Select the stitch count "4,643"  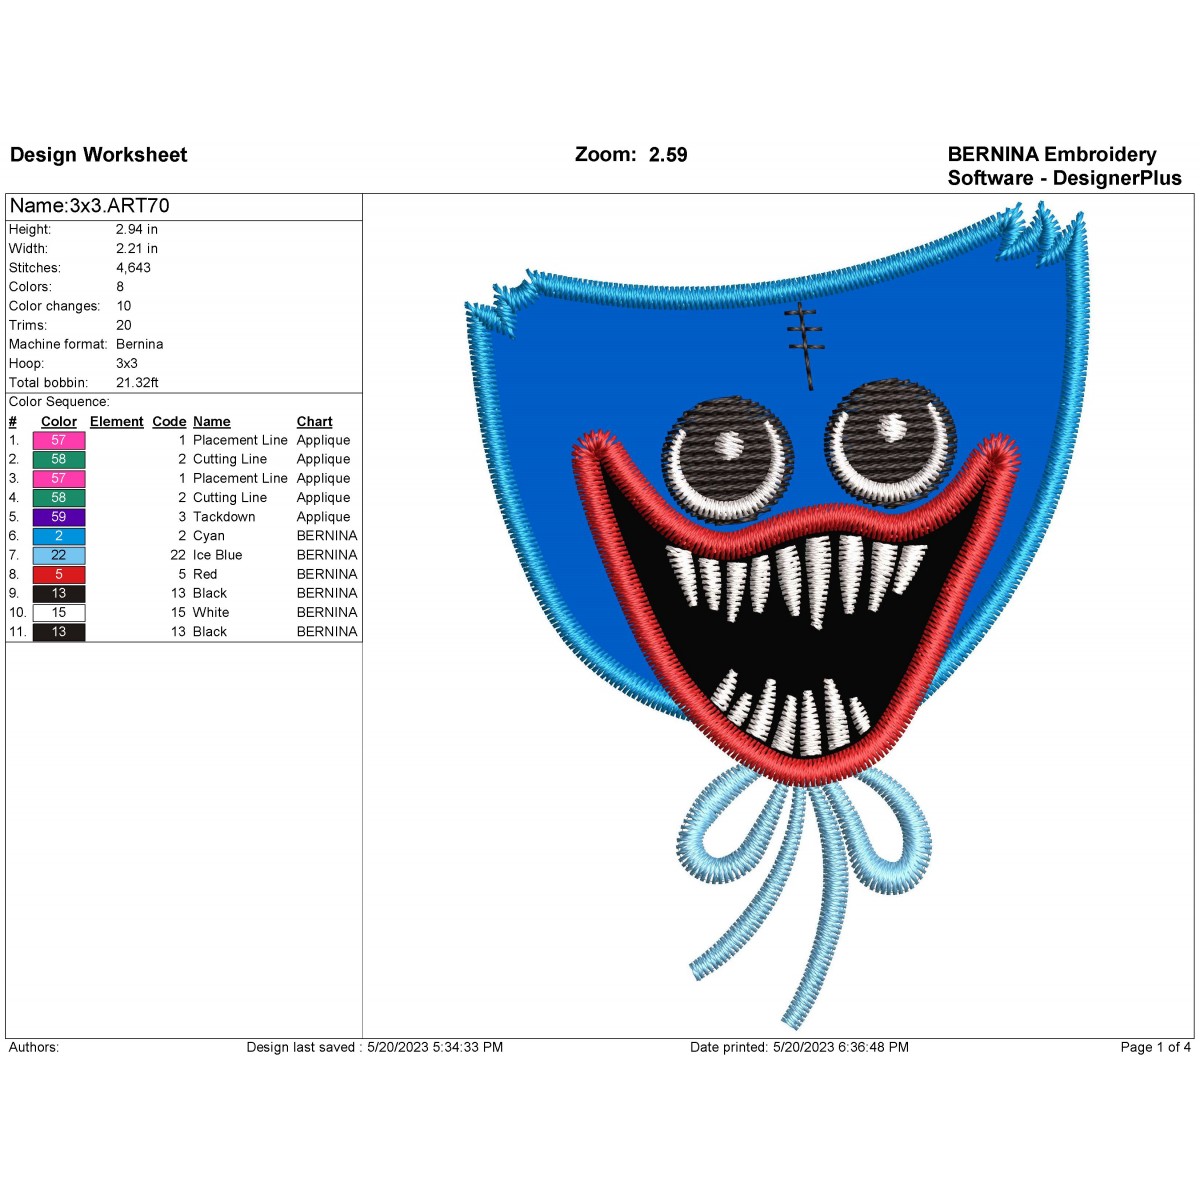click(134, 267)
